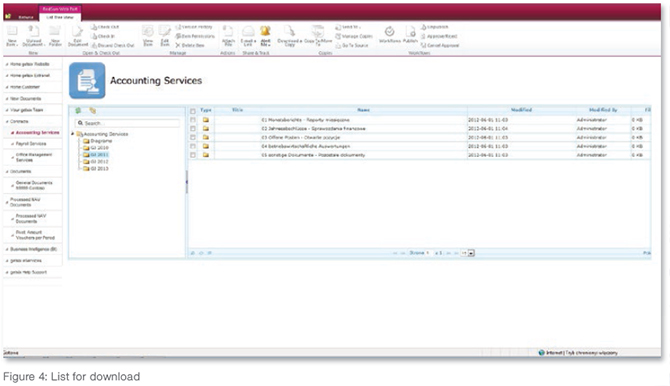Viewport: 670px width, 386px height.
Task: Switch to the ribbon tab left of List tree view
Action: 26,17
